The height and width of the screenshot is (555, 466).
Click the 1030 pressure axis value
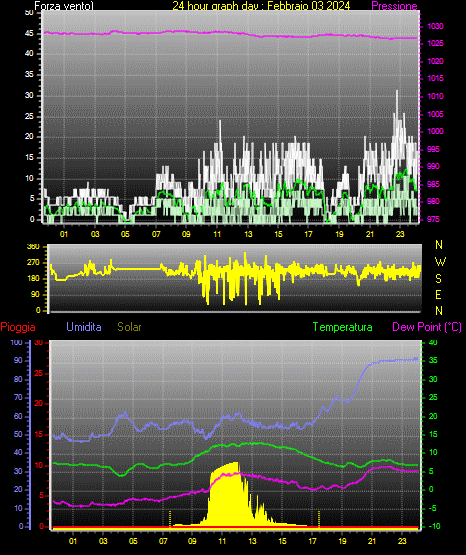pyautogui.click(x=435, y=26)
